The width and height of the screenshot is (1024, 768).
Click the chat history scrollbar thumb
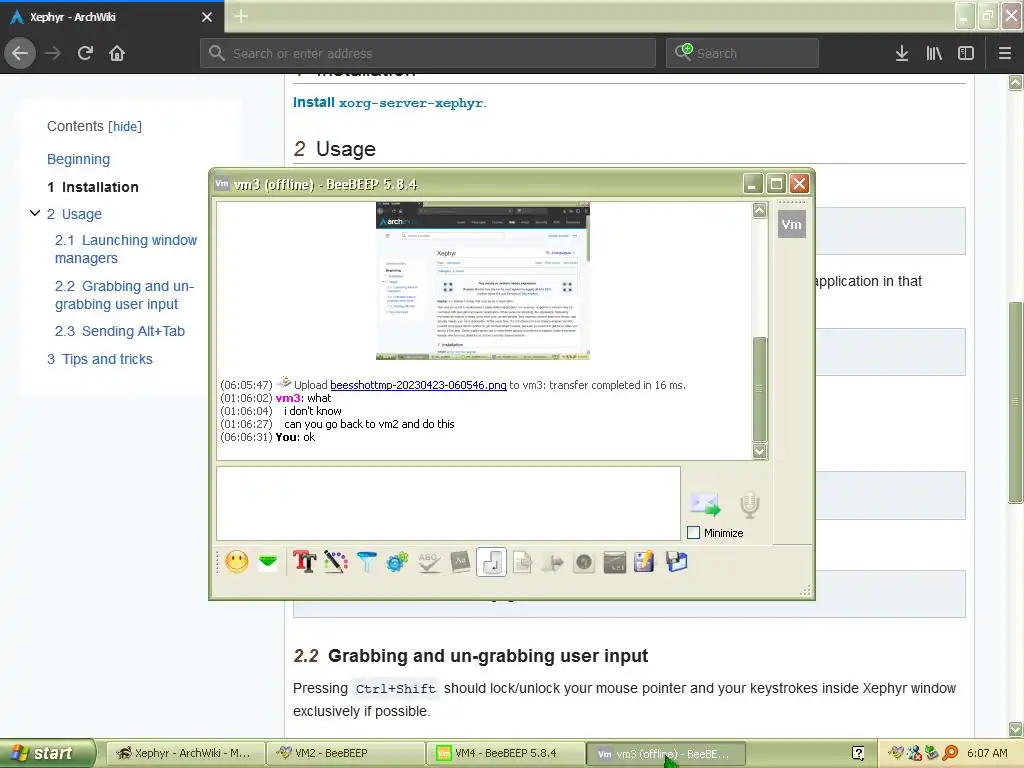tap(760, 389)
